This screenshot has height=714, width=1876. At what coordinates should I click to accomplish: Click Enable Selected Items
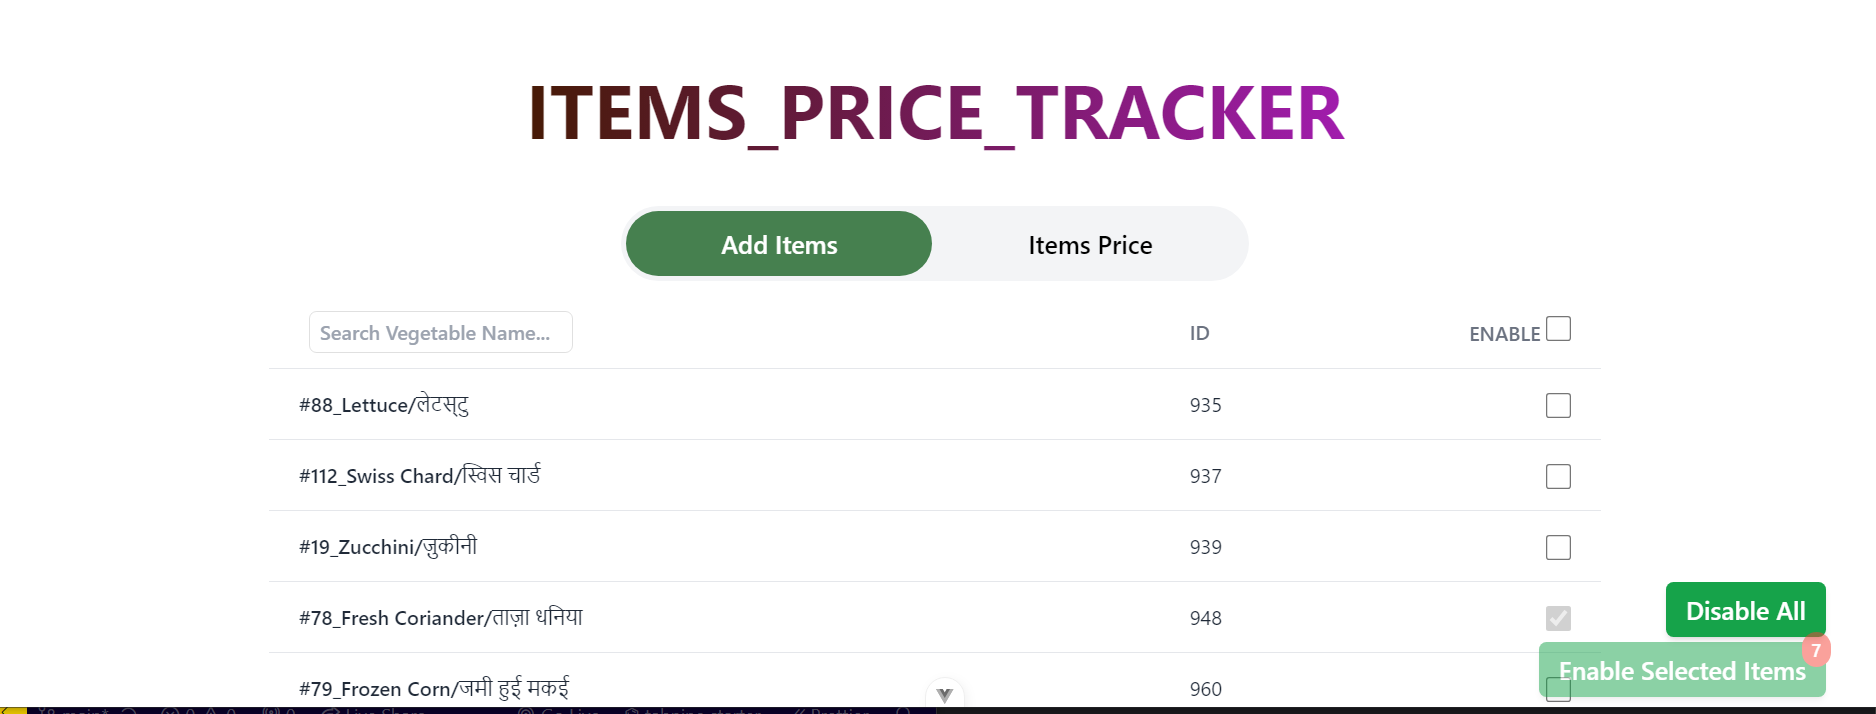point(1683,670)
